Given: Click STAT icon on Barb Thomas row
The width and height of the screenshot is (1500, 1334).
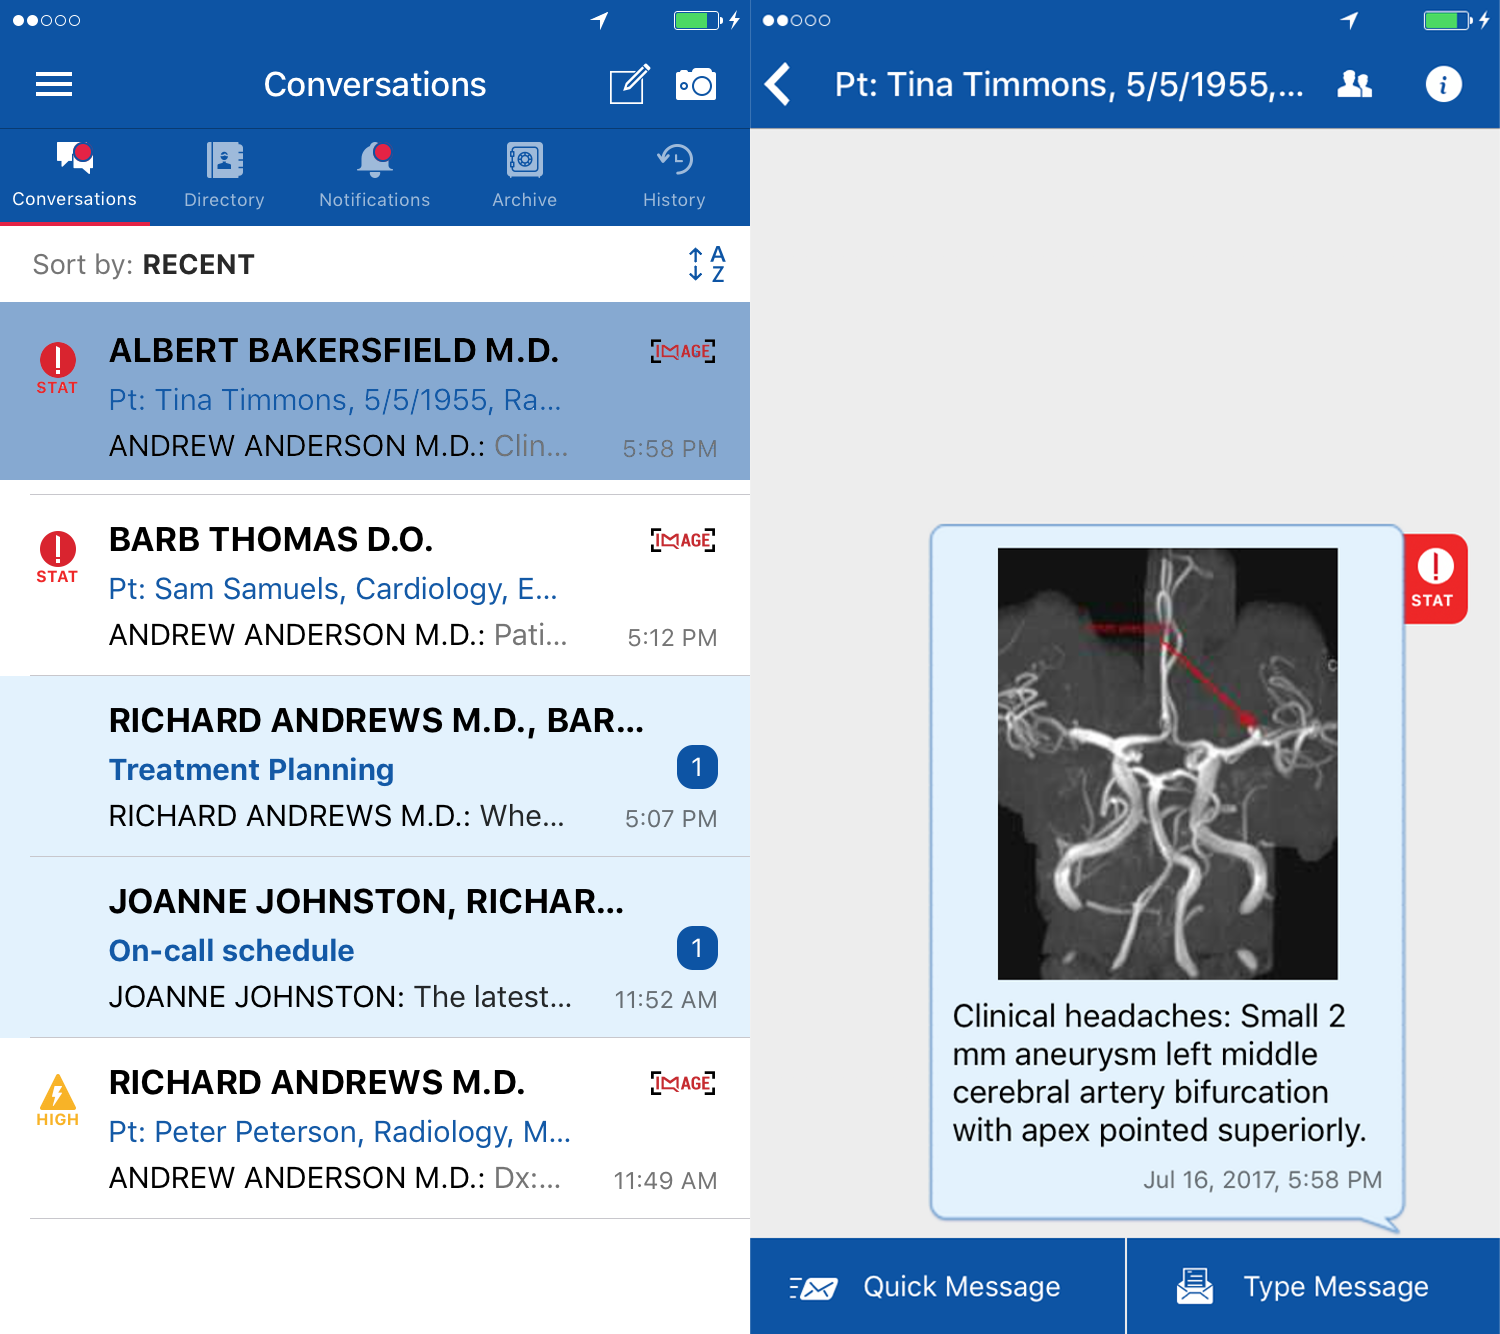Looking at the screenshot, I should click(57, 557).
